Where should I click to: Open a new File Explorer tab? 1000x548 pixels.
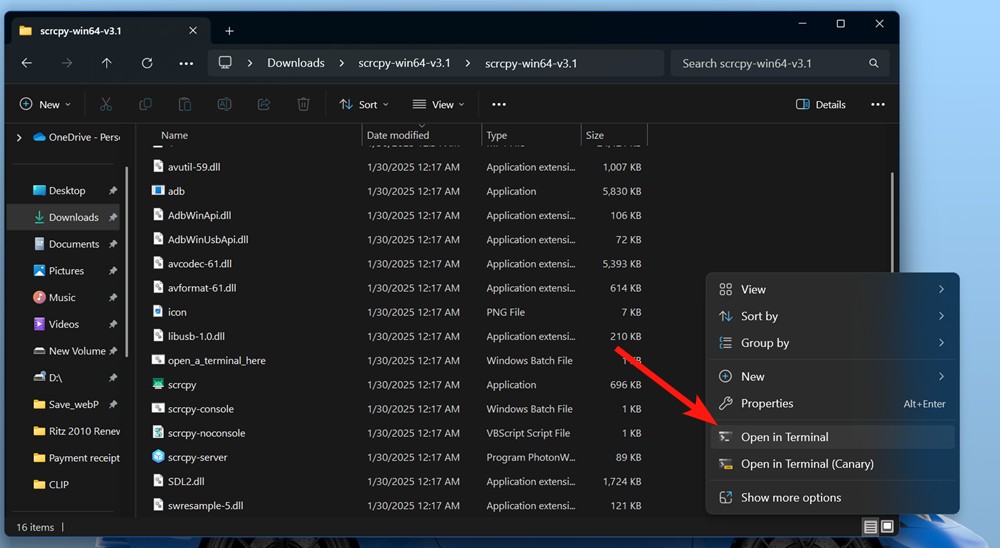click(229, 31)
